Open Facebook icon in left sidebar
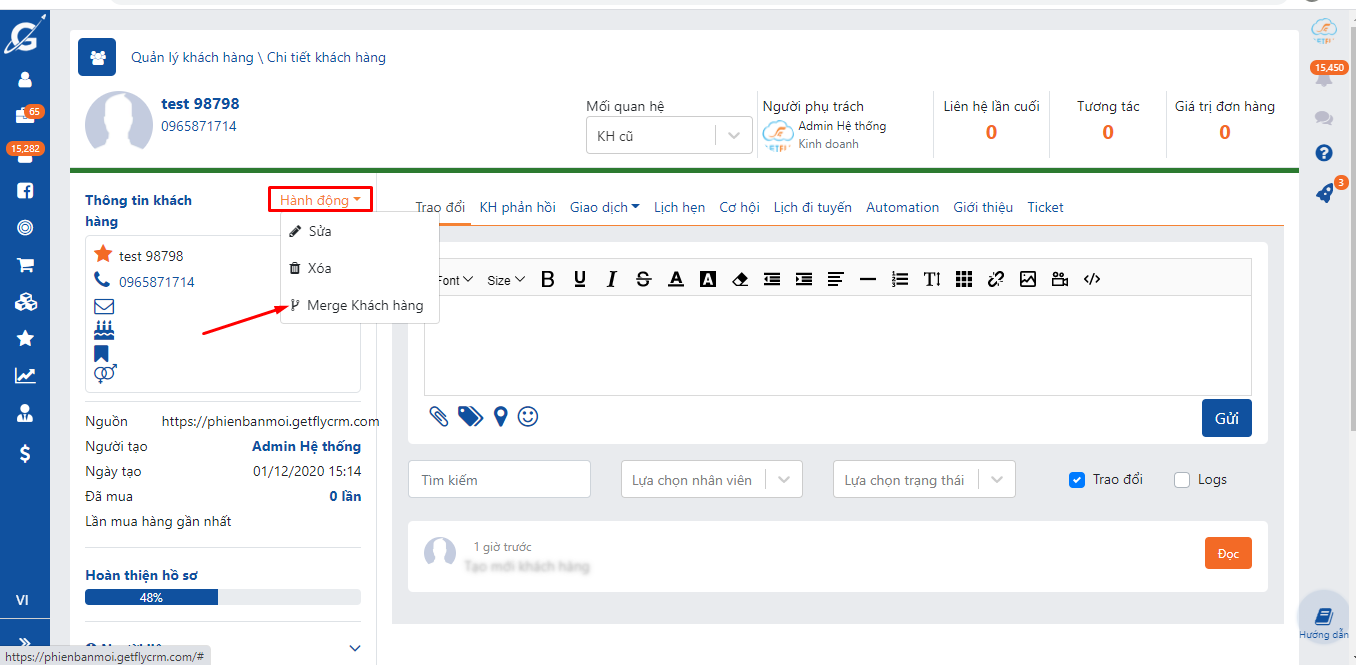The image size is (1356, 665). point(25,190)
